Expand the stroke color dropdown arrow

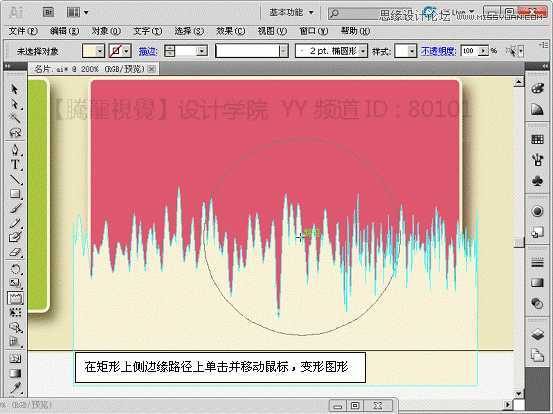click(x=126, y=51)
